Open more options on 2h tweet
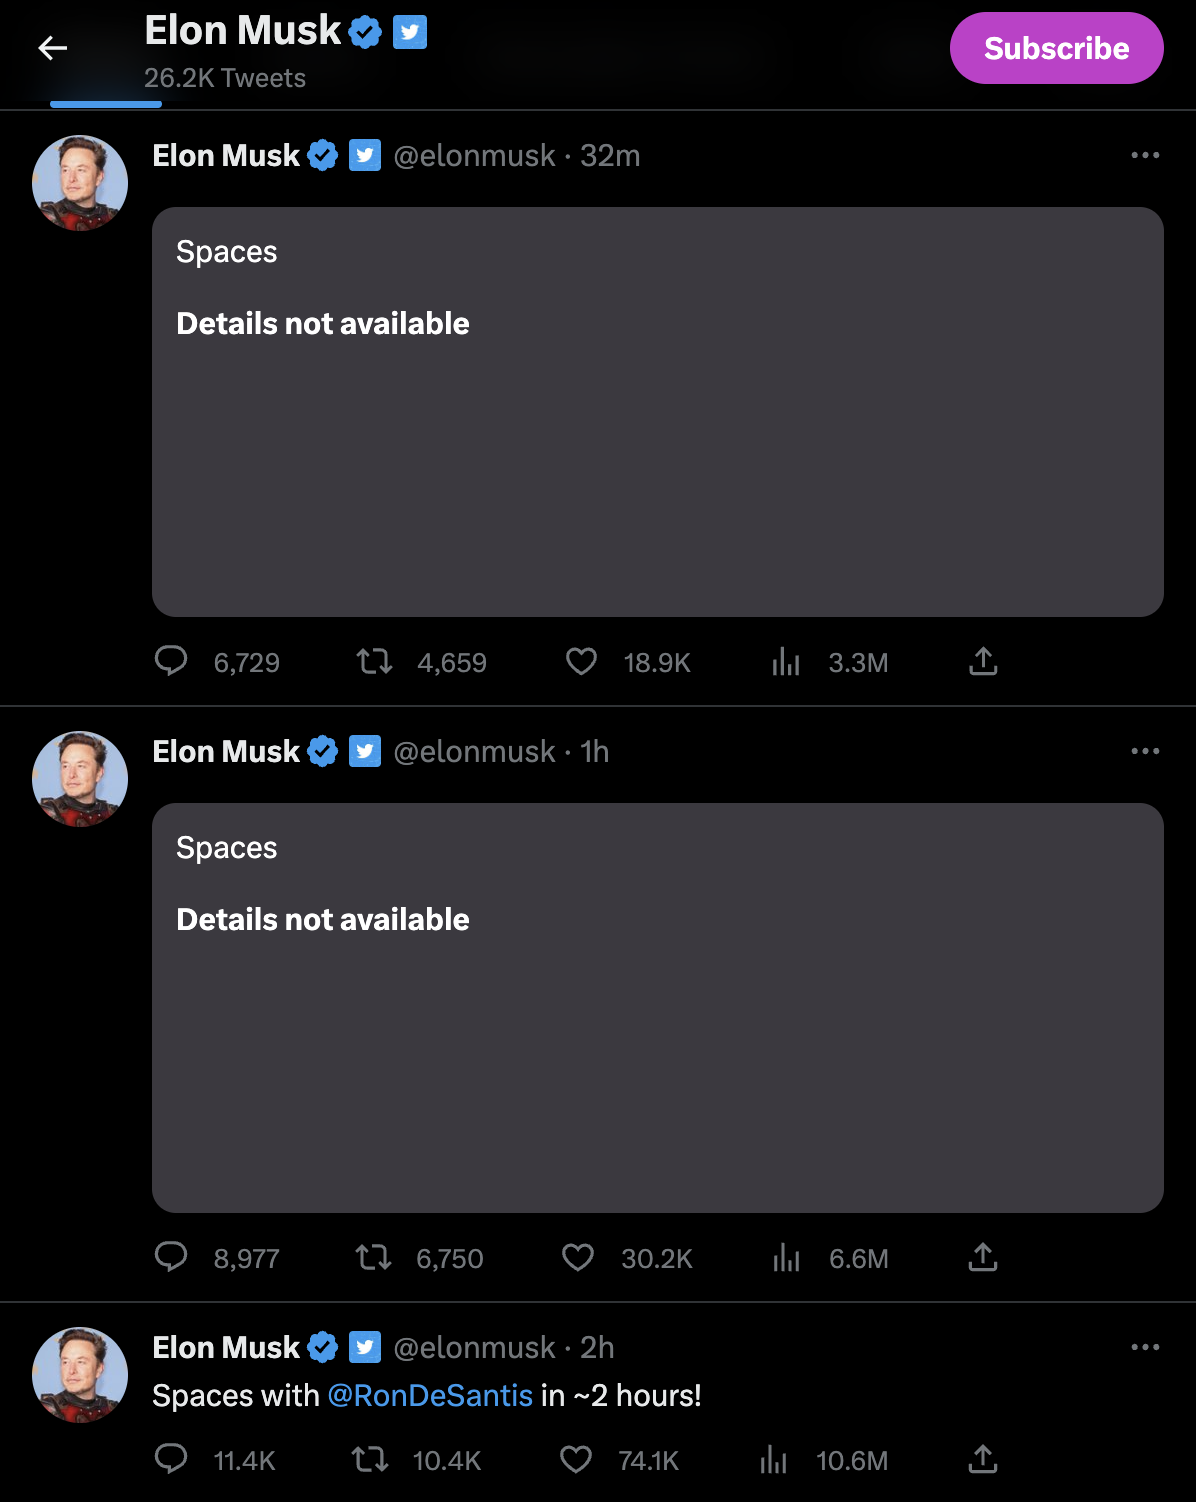This screenshot has height=1502, width=1196. (x=1144, y=1347)
